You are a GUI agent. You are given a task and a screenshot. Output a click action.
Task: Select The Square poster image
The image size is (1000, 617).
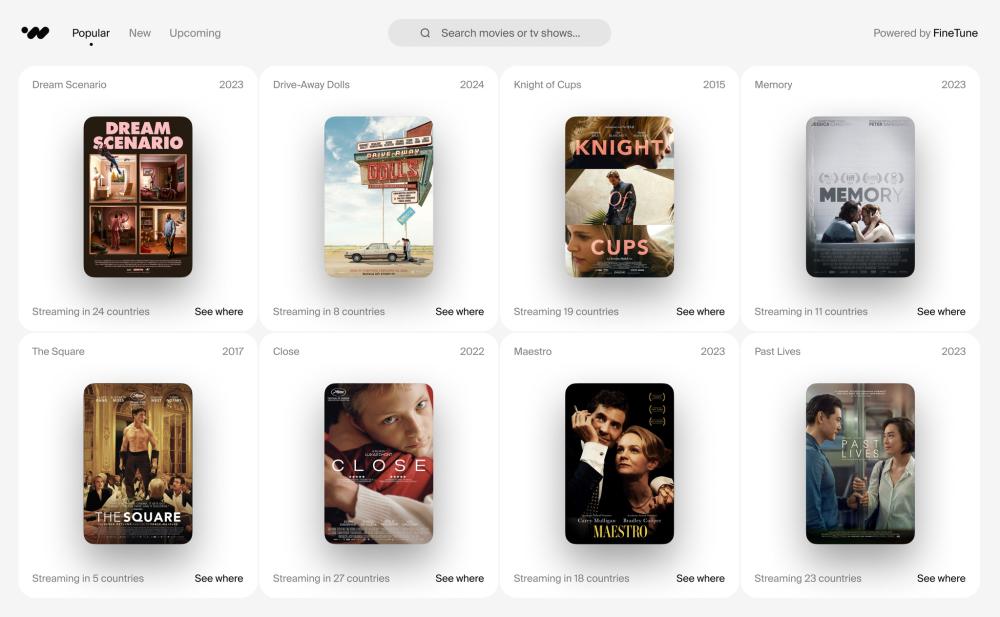click(x=138, y=463)
